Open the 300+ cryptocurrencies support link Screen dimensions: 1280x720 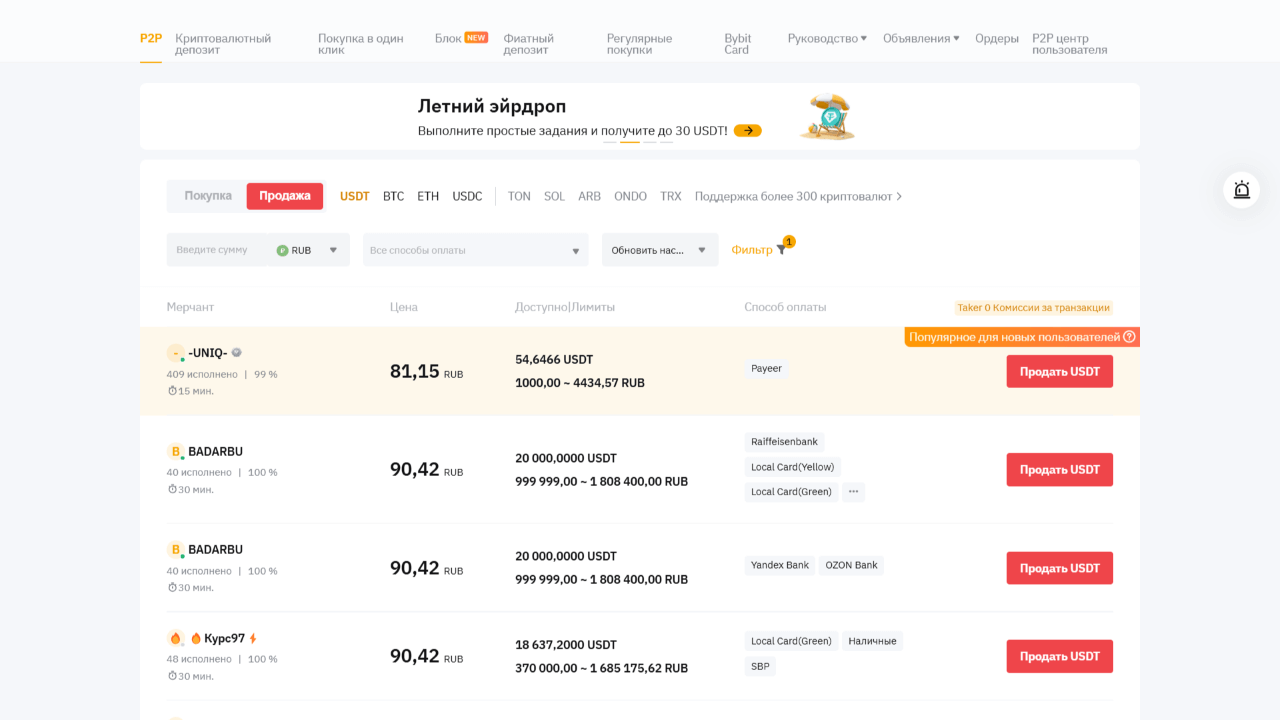point(798,197)
